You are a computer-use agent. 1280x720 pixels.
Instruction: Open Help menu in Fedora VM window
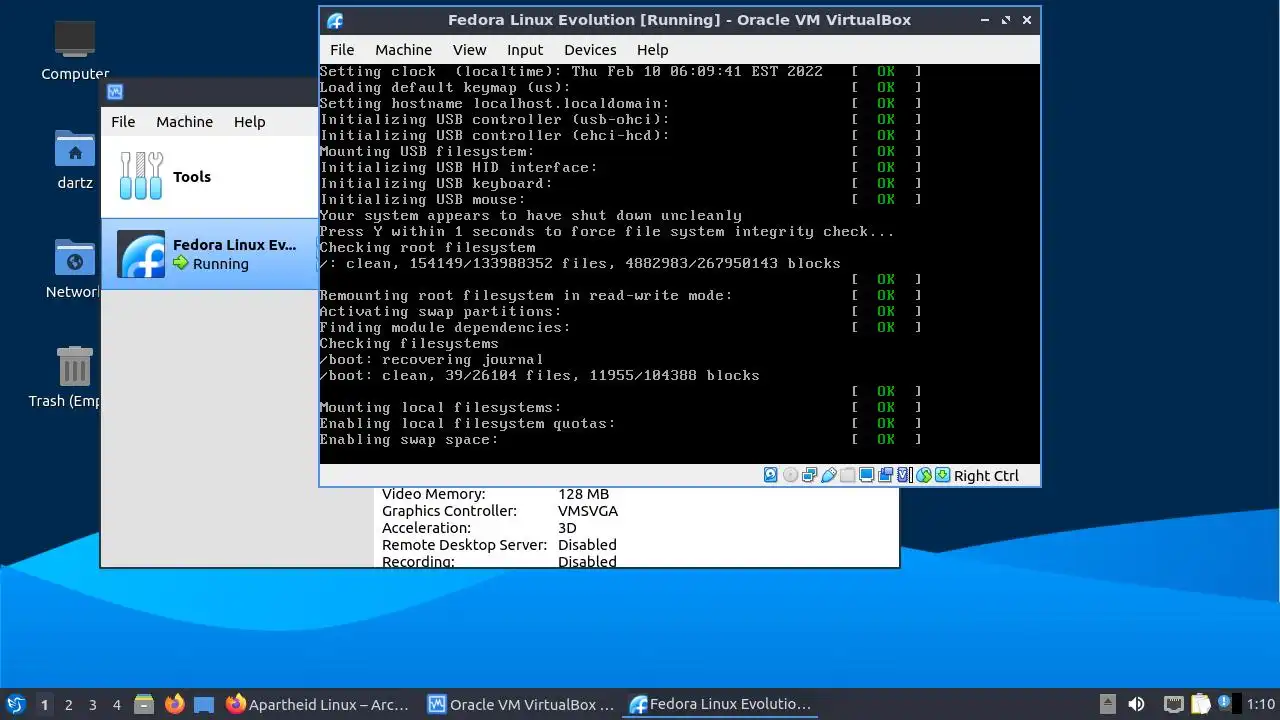[652, 49]
